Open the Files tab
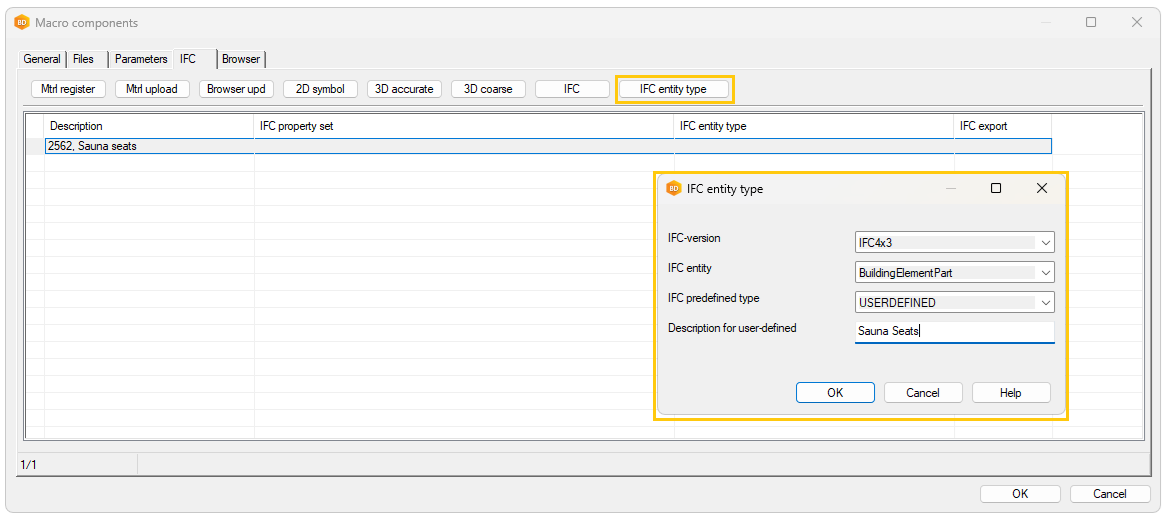1167x522 pixels. click(x=83, y=59)
